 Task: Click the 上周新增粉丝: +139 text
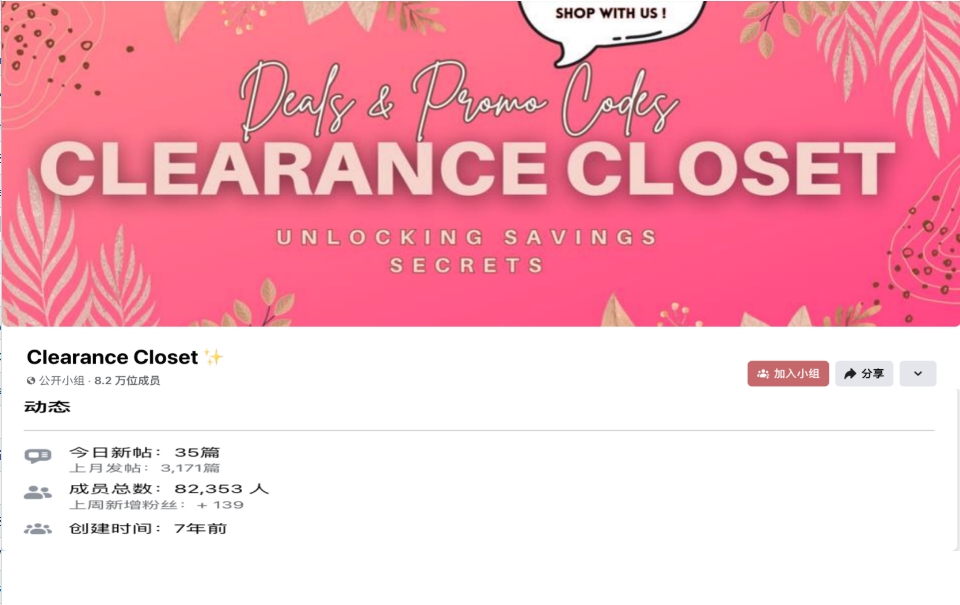(x=157, y=505)
